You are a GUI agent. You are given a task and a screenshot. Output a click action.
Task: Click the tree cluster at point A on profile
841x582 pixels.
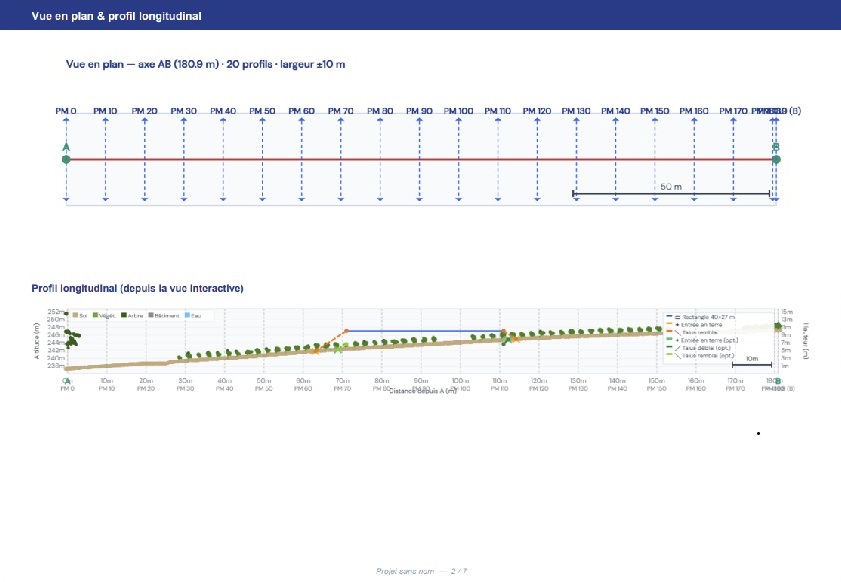[x=72, y=341]
